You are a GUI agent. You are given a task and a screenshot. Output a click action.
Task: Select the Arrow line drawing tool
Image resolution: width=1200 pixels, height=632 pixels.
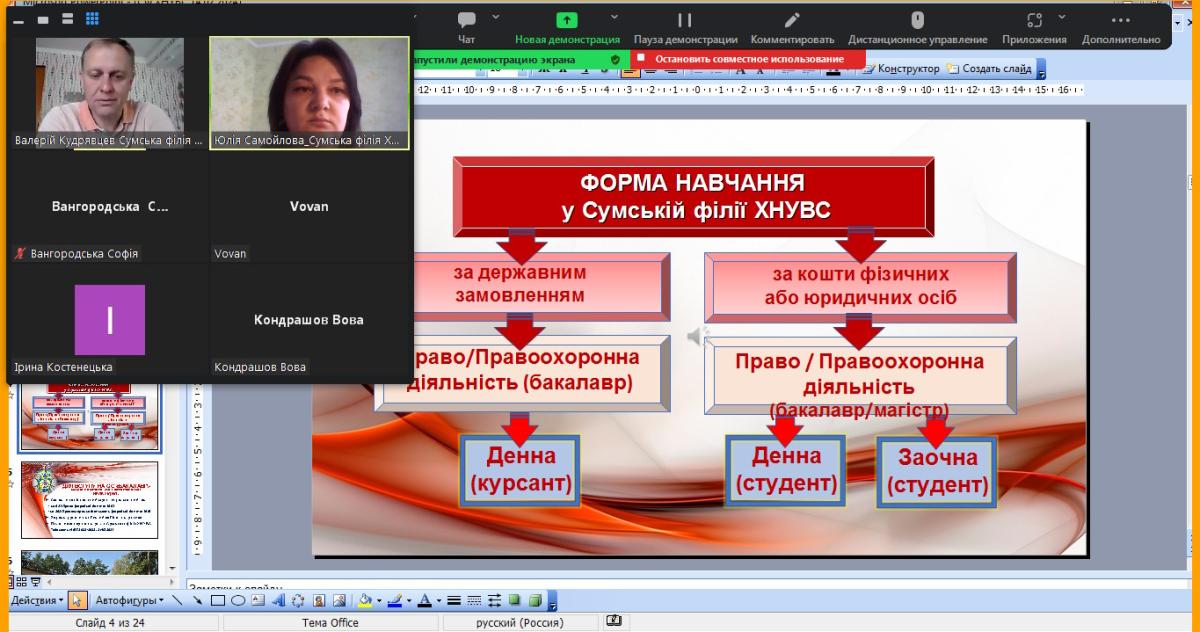[x=197, y=601]
